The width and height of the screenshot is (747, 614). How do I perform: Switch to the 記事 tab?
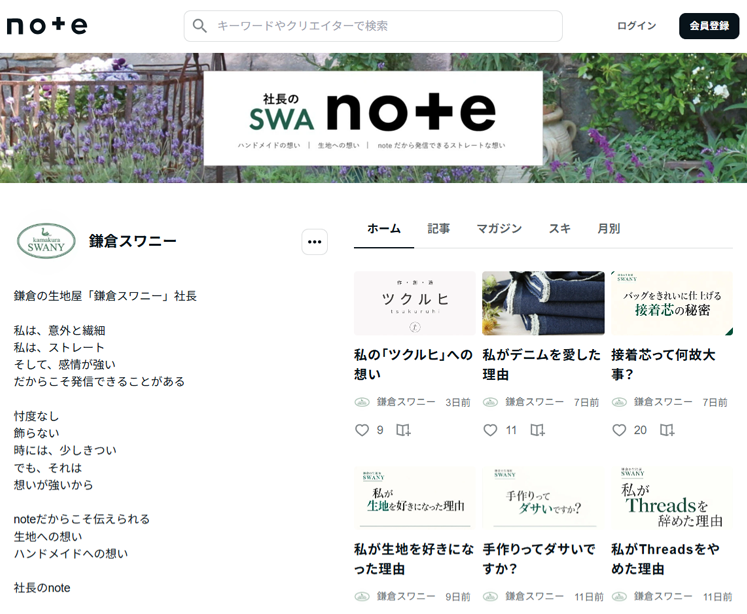pyautogui.click(x=438, y=229)
